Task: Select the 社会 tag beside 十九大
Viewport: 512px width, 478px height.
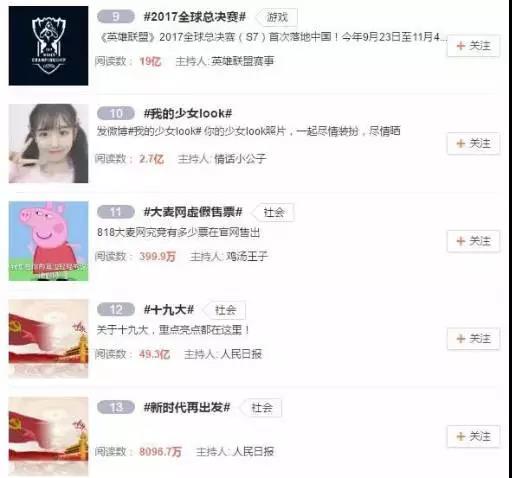Action: click(225, 310)
